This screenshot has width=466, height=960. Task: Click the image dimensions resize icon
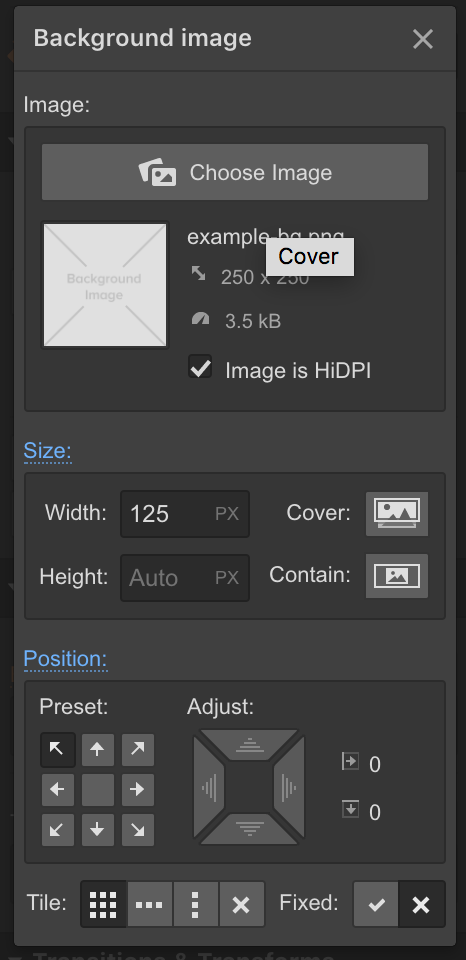pyautogui.click(x=199, y=273)
